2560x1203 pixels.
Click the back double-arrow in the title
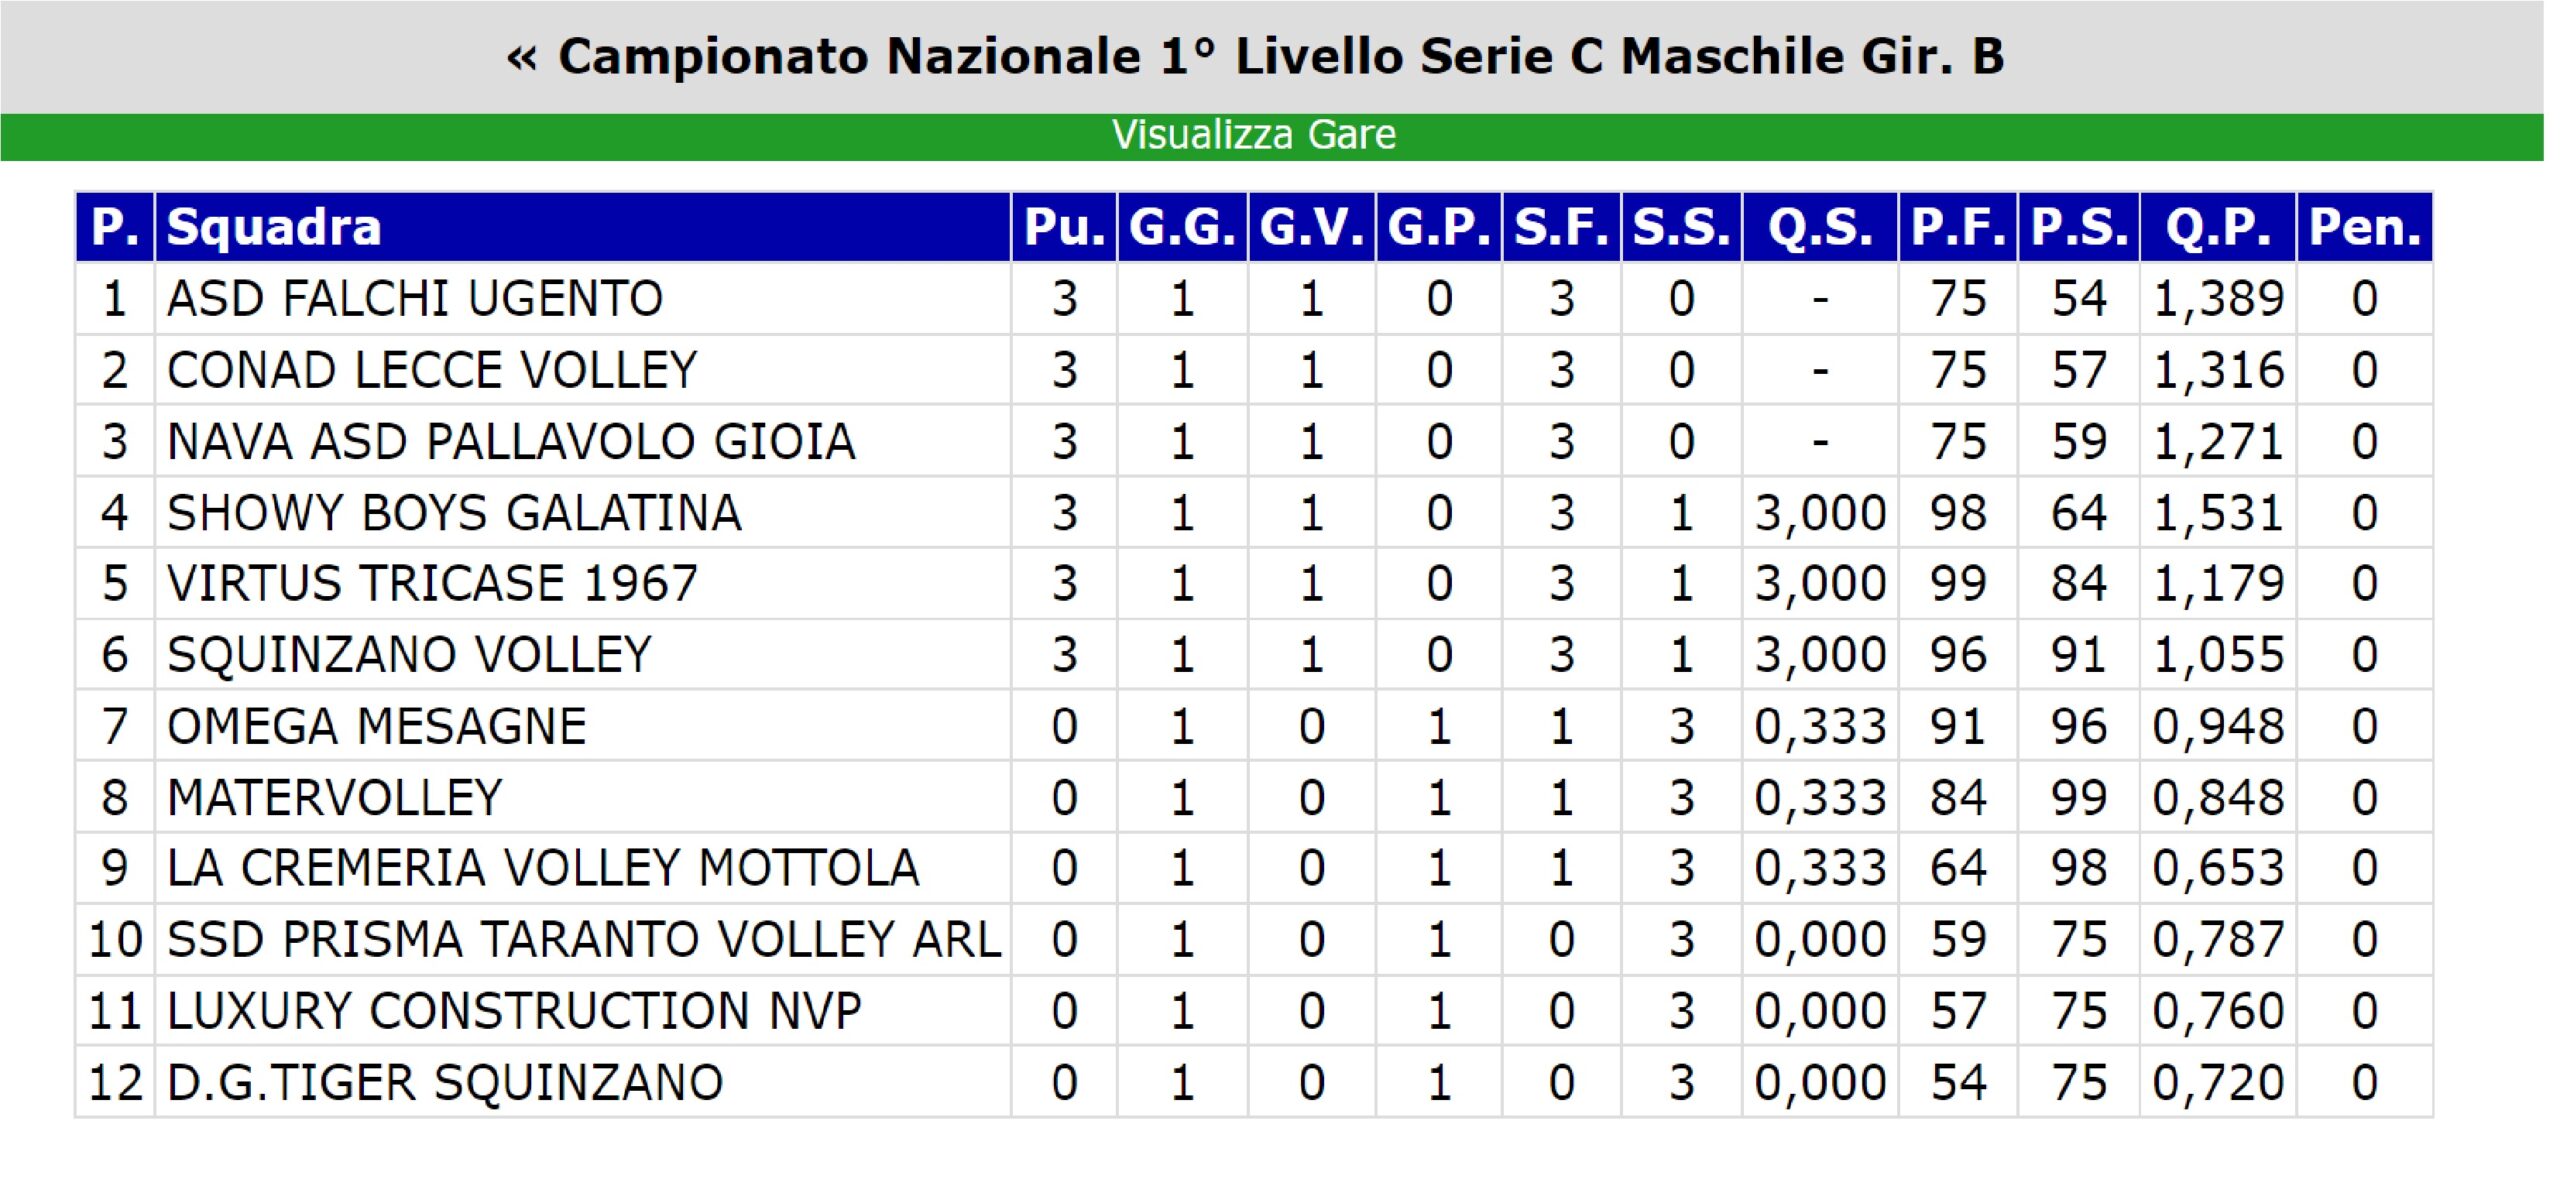522,58
